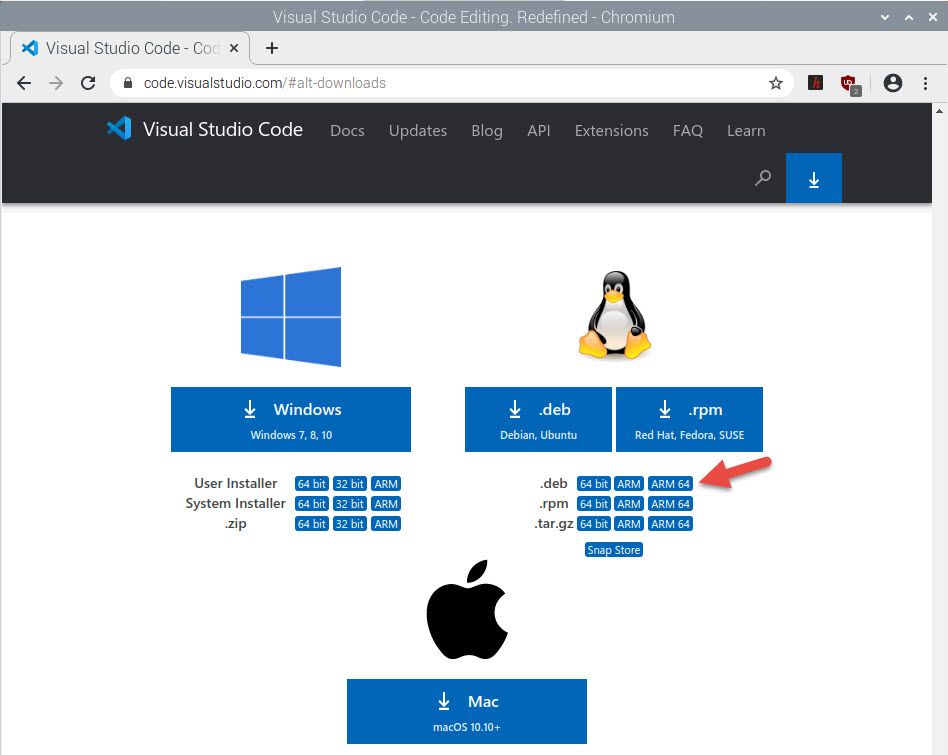This screenshot has width=948, height=755.
Task: Click Linux .tar.gz ARM link
Action: point(629,523)
